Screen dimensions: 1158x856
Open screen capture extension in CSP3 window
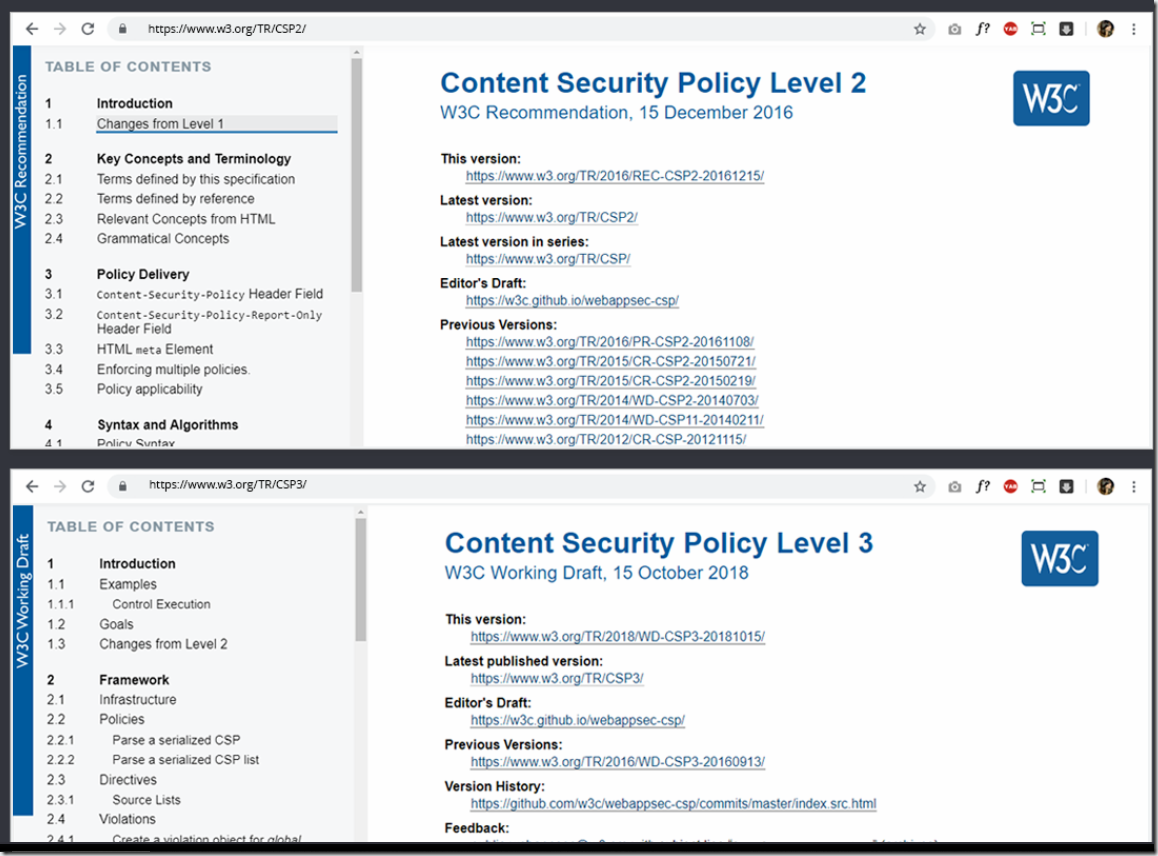coord(1038,486)
